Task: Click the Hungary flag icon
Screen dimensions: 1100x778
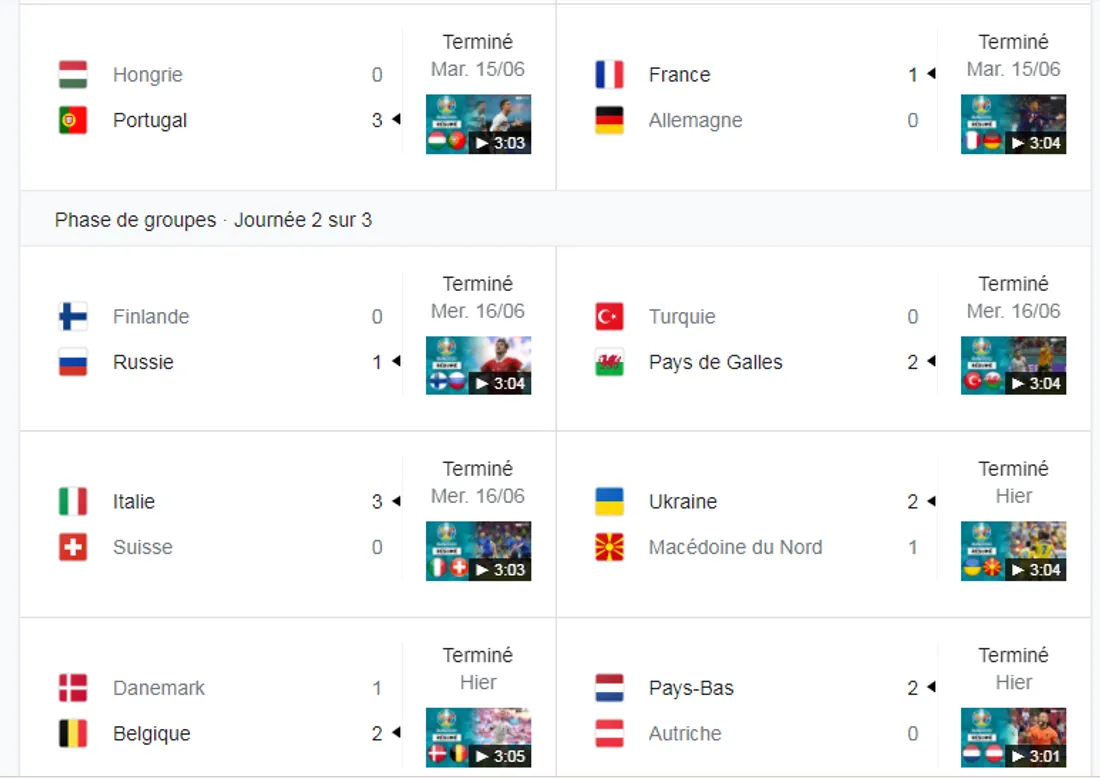Action: pos(73,75)
